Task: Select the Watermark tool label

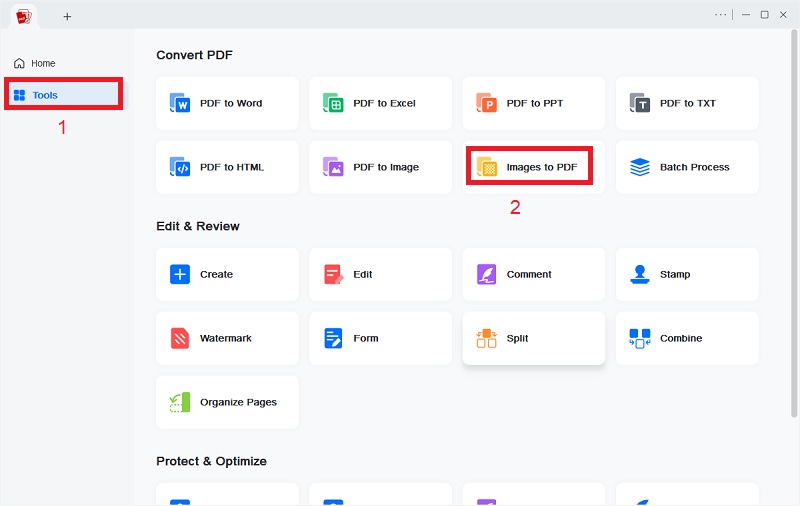Action: 226,338
